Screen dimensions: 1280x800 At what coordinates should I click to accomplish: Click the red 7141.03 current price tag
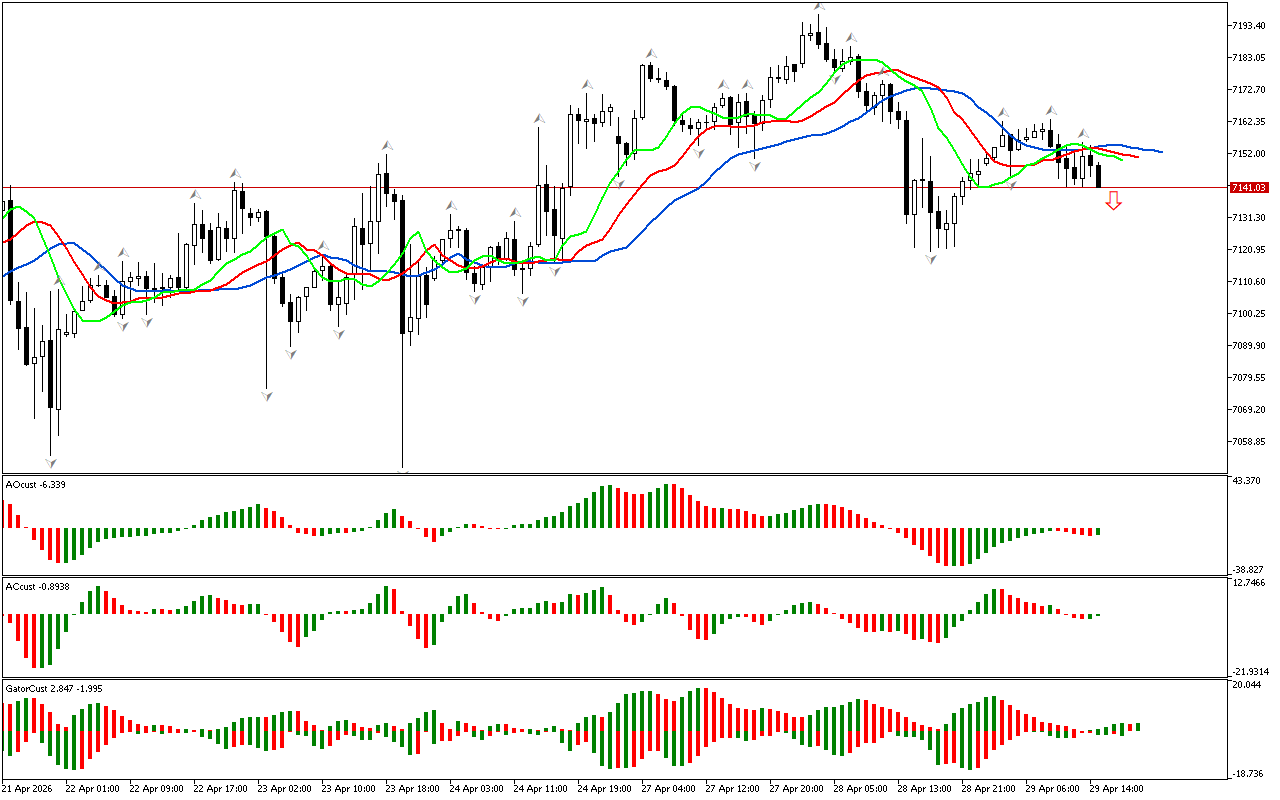[1249, 188]
